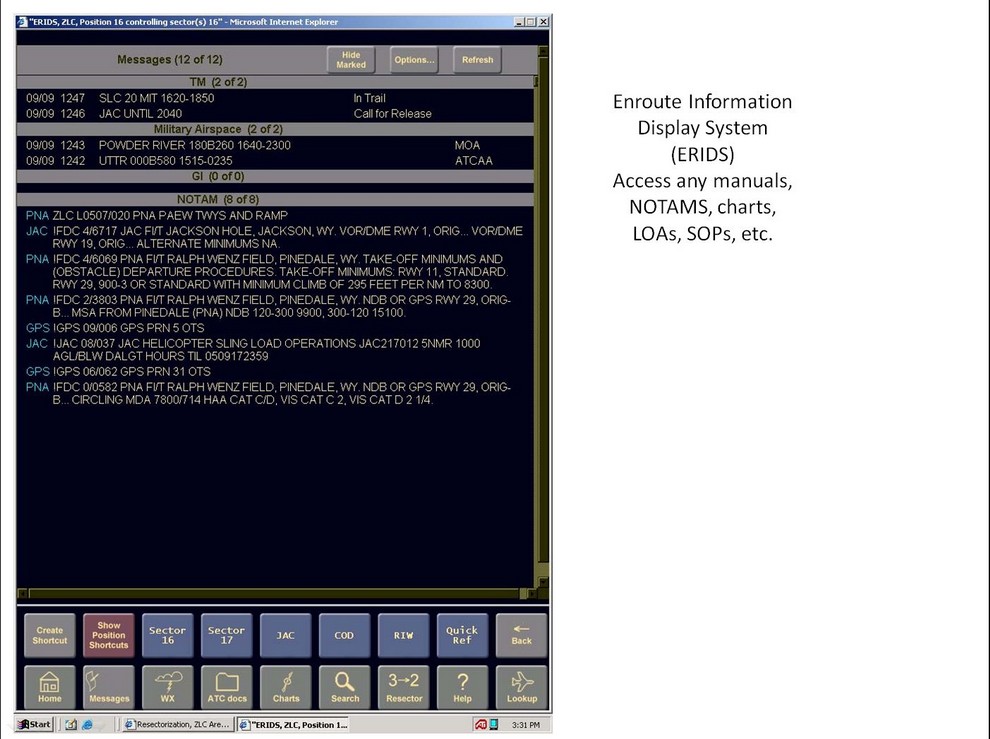Toggle Show Position Shortcuts button
The width and height of the screenshot is (990, 739).
pos(109,635)
